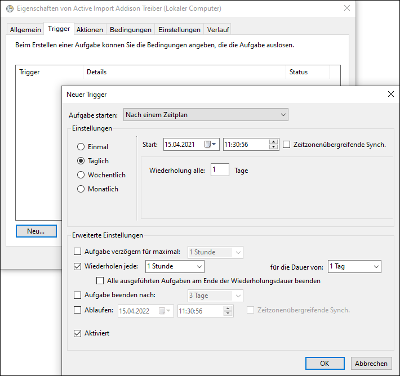This screenshot has width=400, height=376.
Task: Close the Eigenschaften properties window
Action: pos(347,8)
